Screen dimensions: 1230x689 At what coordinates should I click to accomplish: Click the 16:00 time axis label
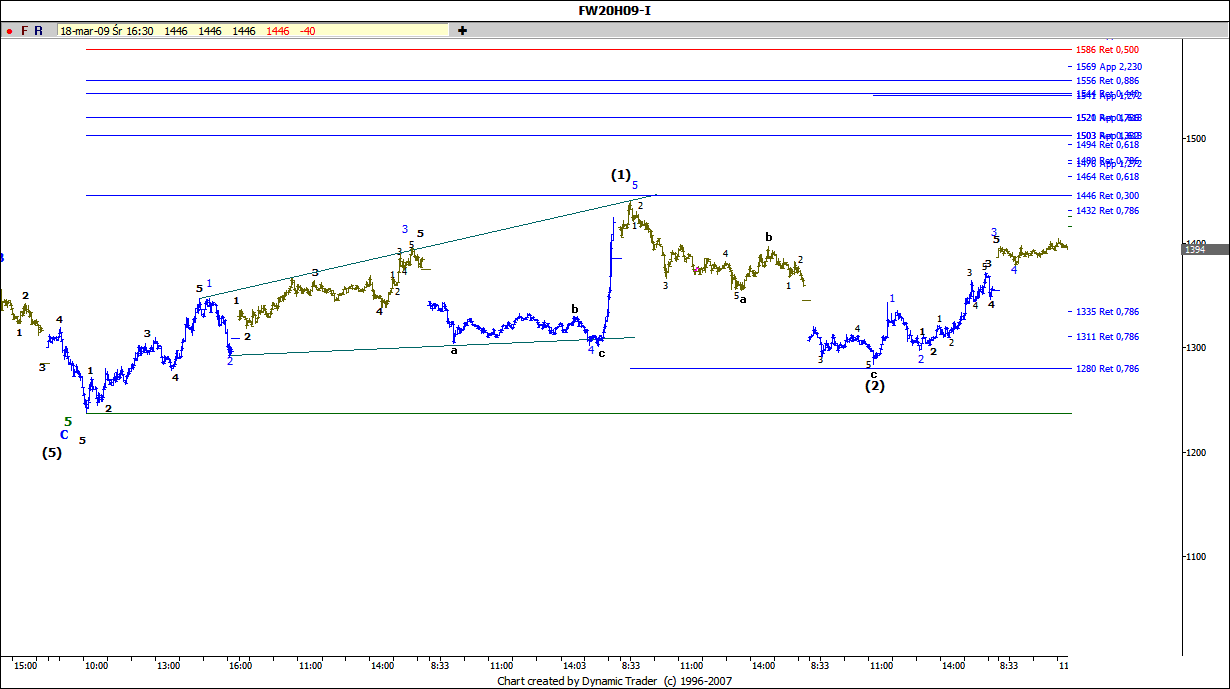[239, 665]
